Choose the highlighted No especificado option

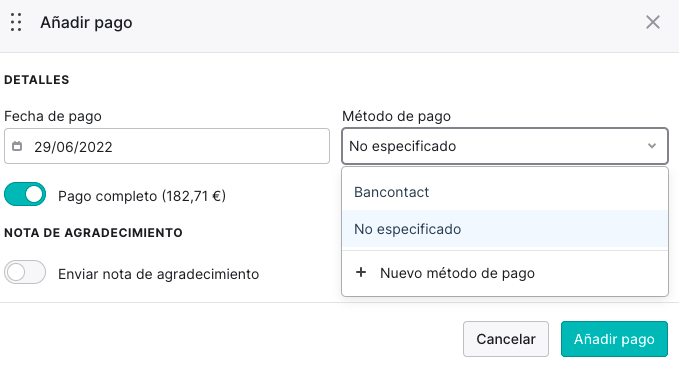pyautogui.click(x=505, y=229)
